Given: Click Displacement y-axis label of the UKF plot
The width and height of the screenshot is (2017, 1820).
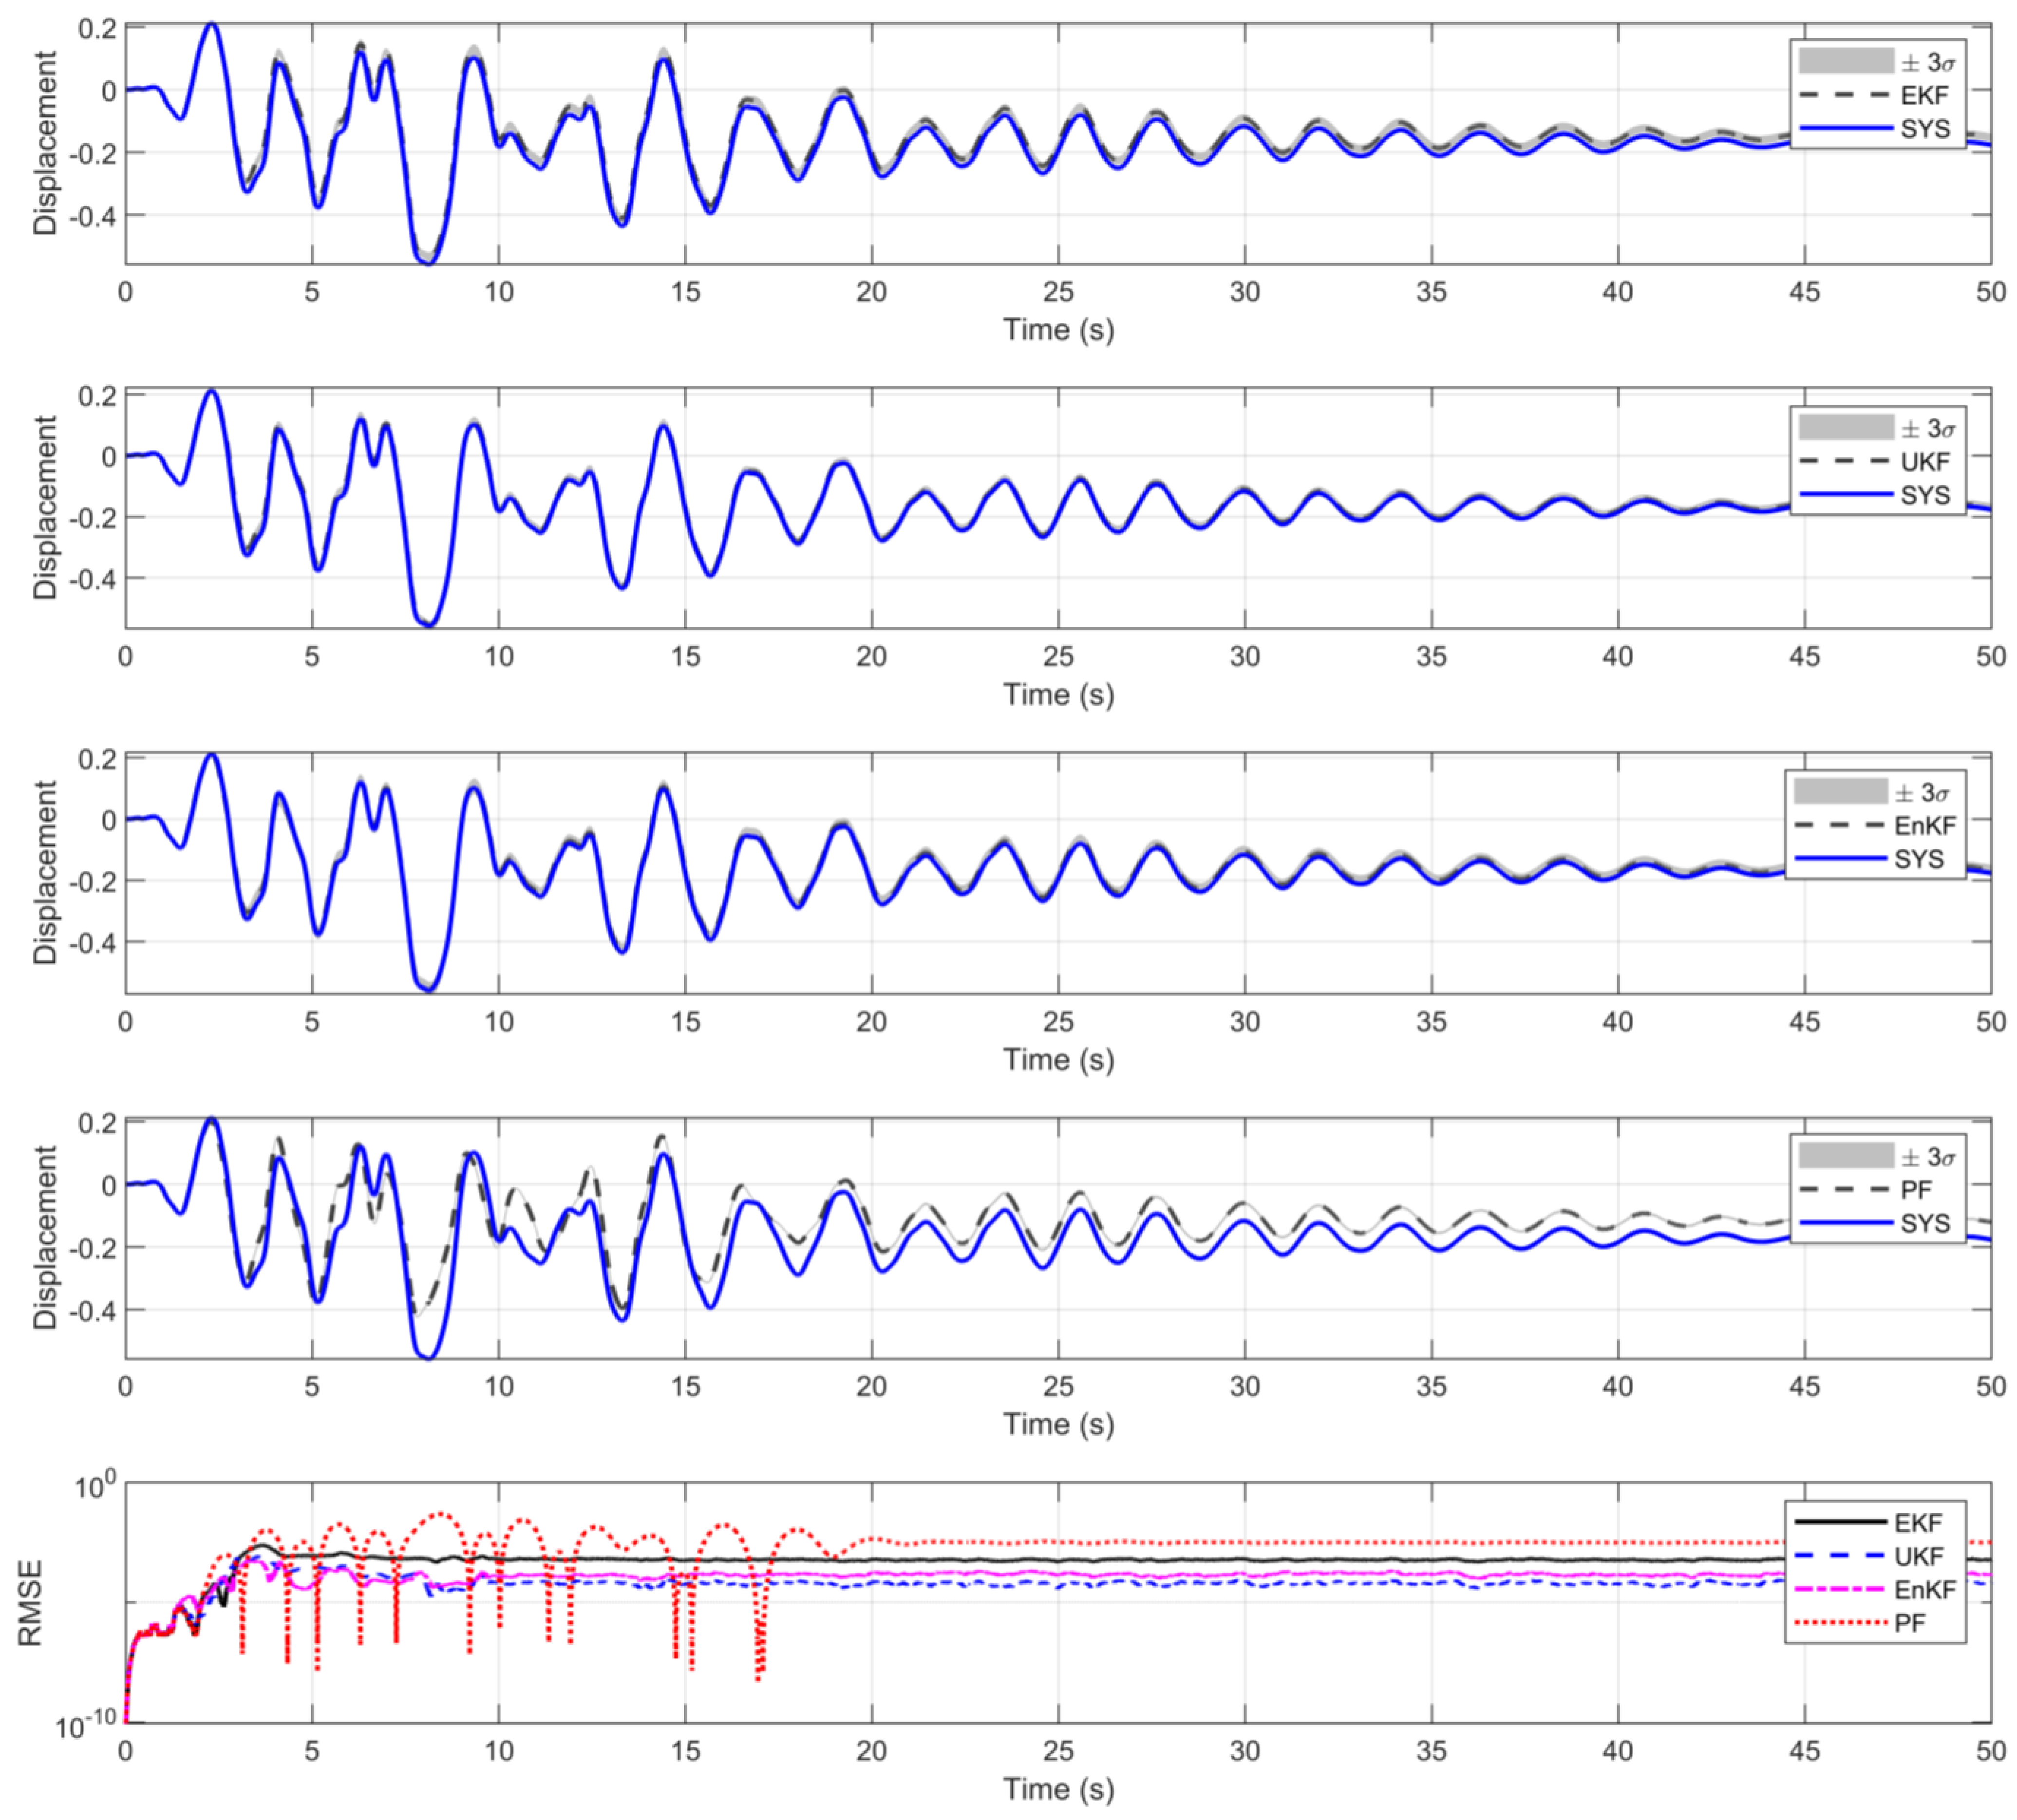Looking at the screenshot, I should [x=45, y=508].
